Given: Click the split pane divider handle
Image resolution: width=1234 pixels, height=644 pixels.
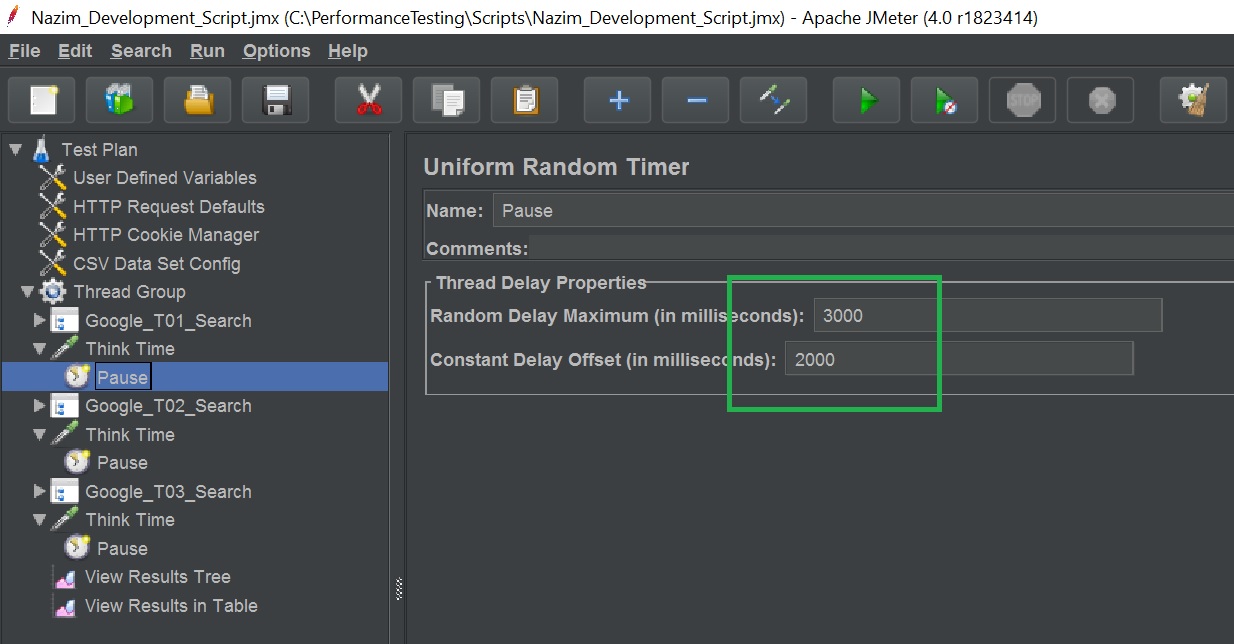Looking at the screenshot, I should point(398,589).
